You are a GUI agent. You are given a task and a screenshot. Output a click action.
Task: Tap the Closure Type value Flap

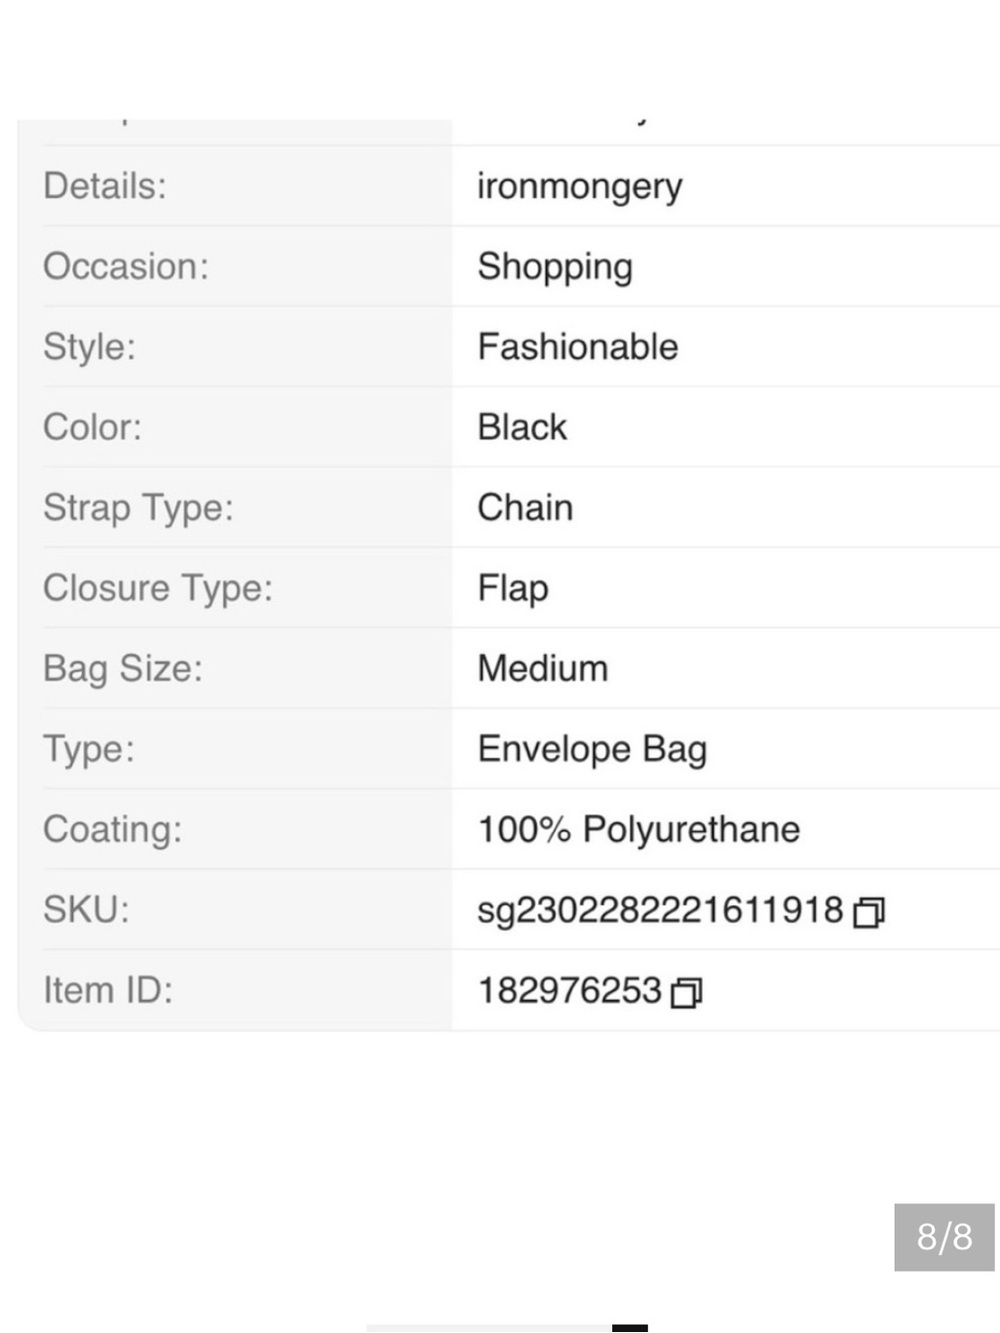pyautogui.click(x=513, y=588)
